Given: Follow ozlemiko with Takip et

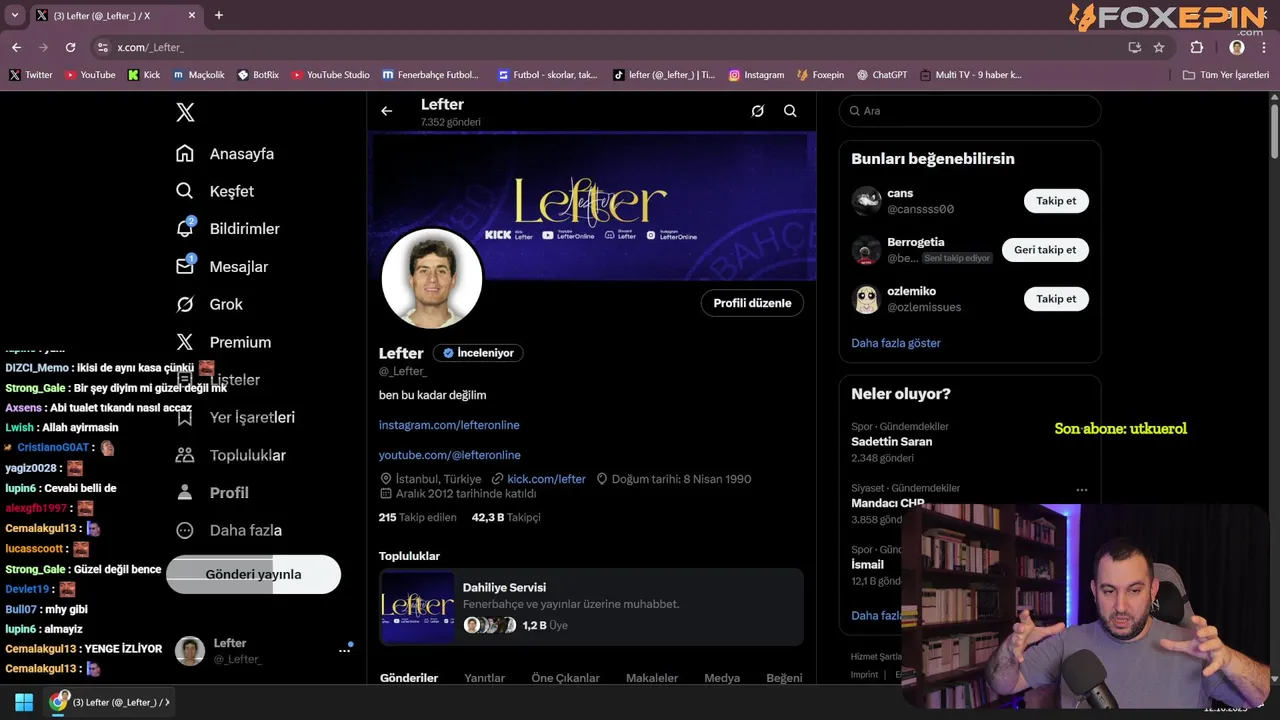Looking at the screenshot, I should (x=1056, y=299).
